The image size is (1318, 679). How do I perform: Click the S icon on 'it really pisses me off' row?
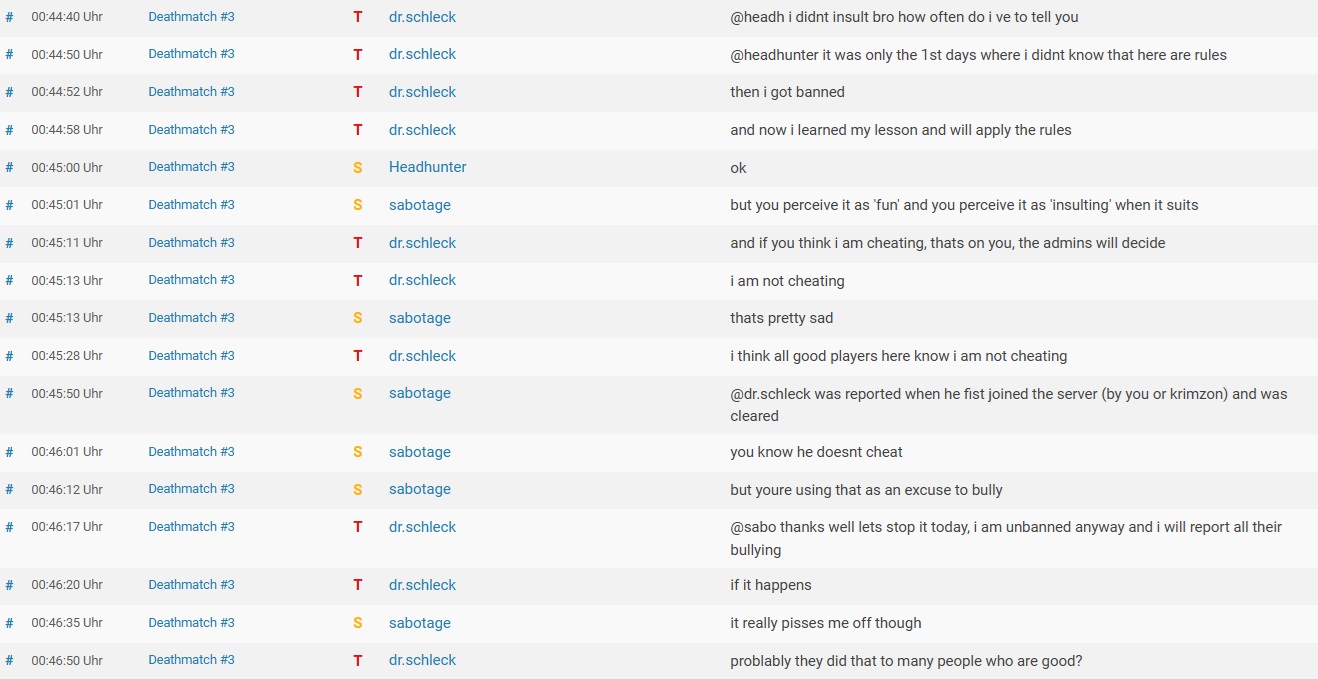click(358, 623)
